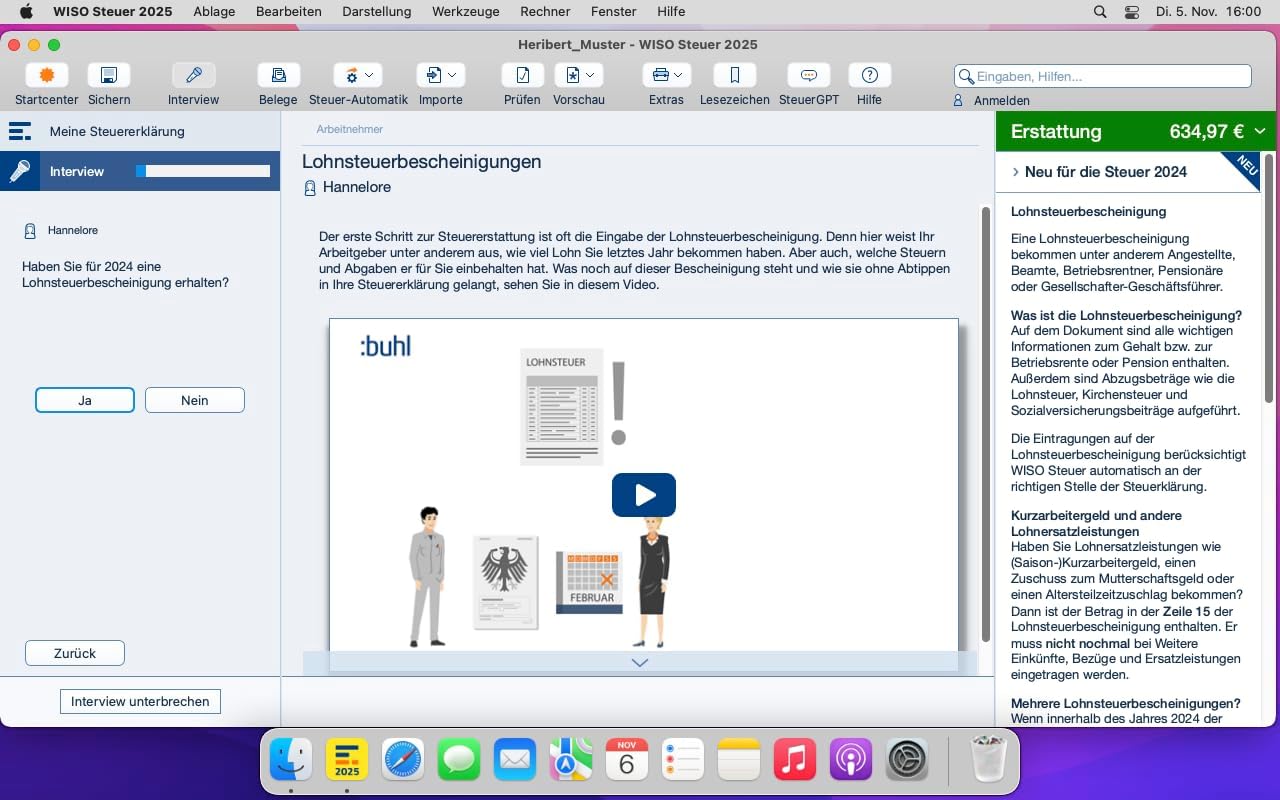Click the help panel scrollbar

1269,278
